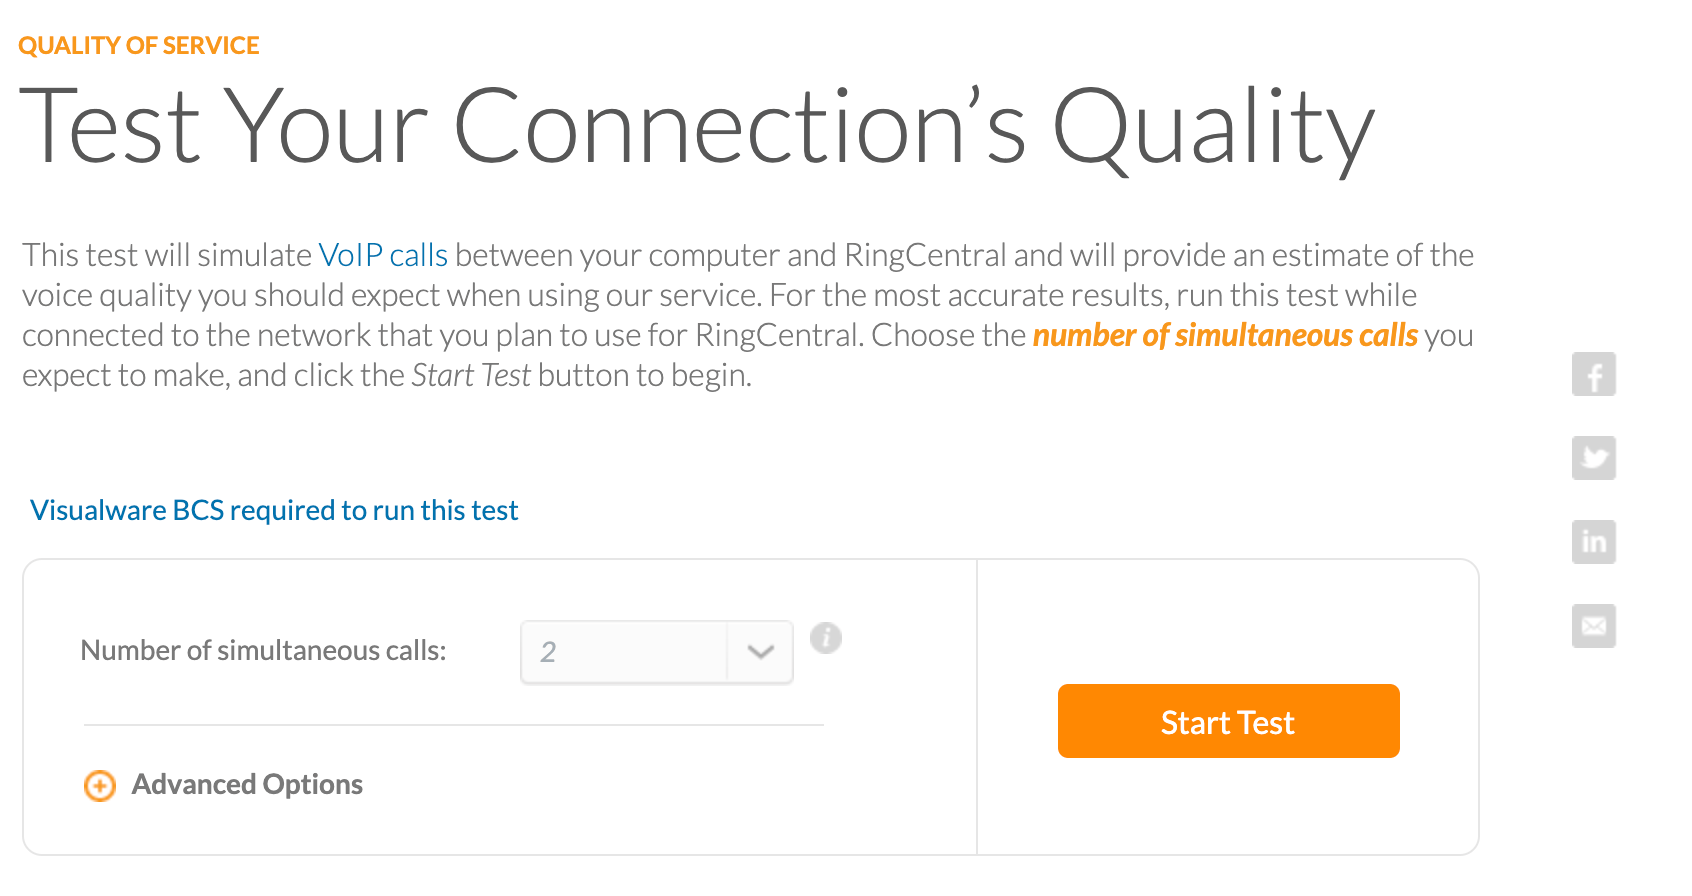The width and height of the screenshot is (1692, 896).
Task: Open the info icon beside the calls dropdown
Action: [x=825, y=638]
